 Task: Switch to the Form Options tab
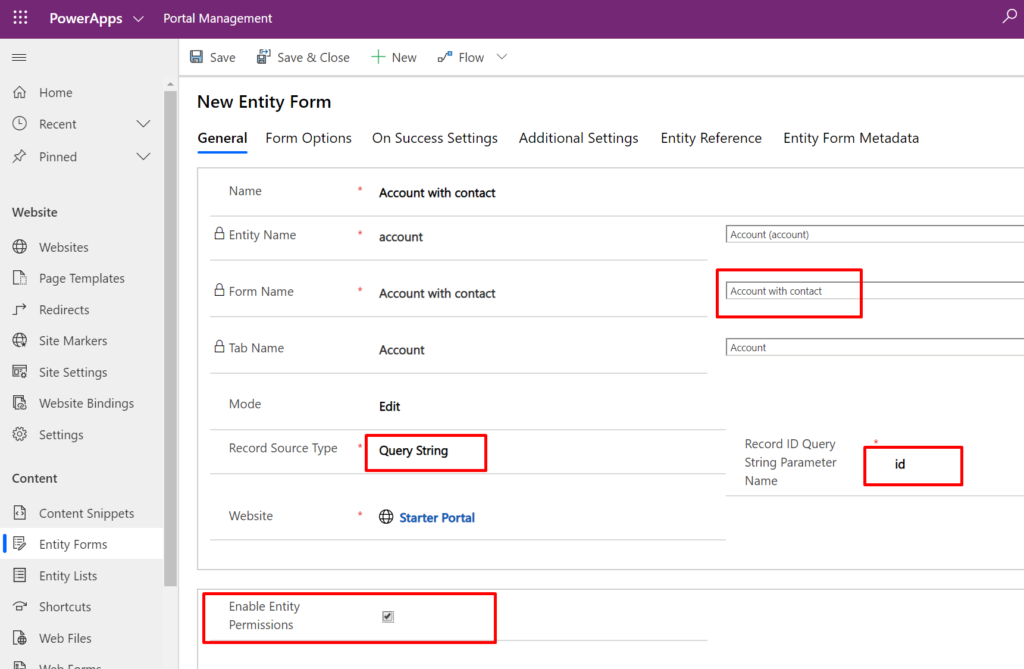[308, 139]
